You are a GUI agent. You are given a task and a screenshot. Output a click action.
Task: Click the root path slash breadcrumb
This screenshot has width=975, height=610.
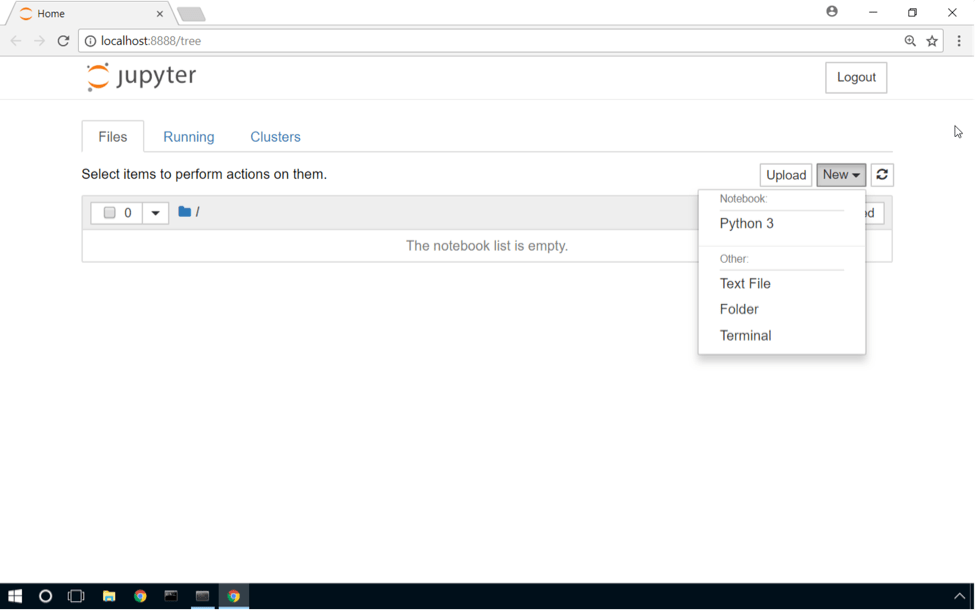point(197,212)
